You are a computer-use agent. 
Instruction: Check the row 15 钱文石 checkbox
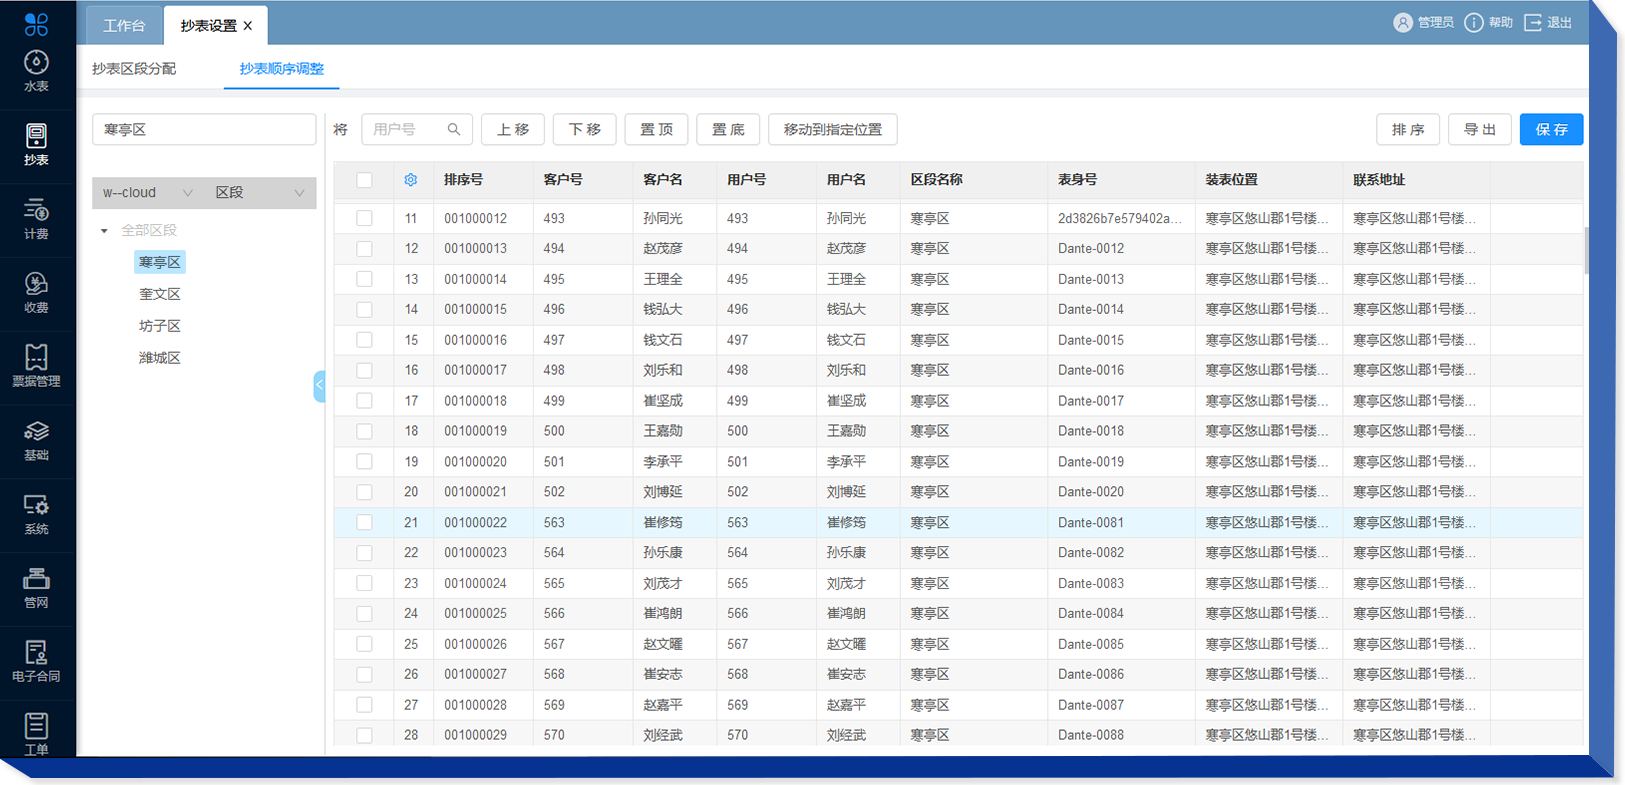364,340
